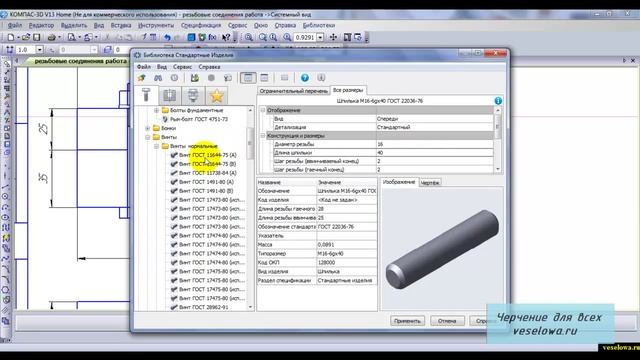Open the Справка menu in library dialog
Screen dimensions: 640x360
209,67
